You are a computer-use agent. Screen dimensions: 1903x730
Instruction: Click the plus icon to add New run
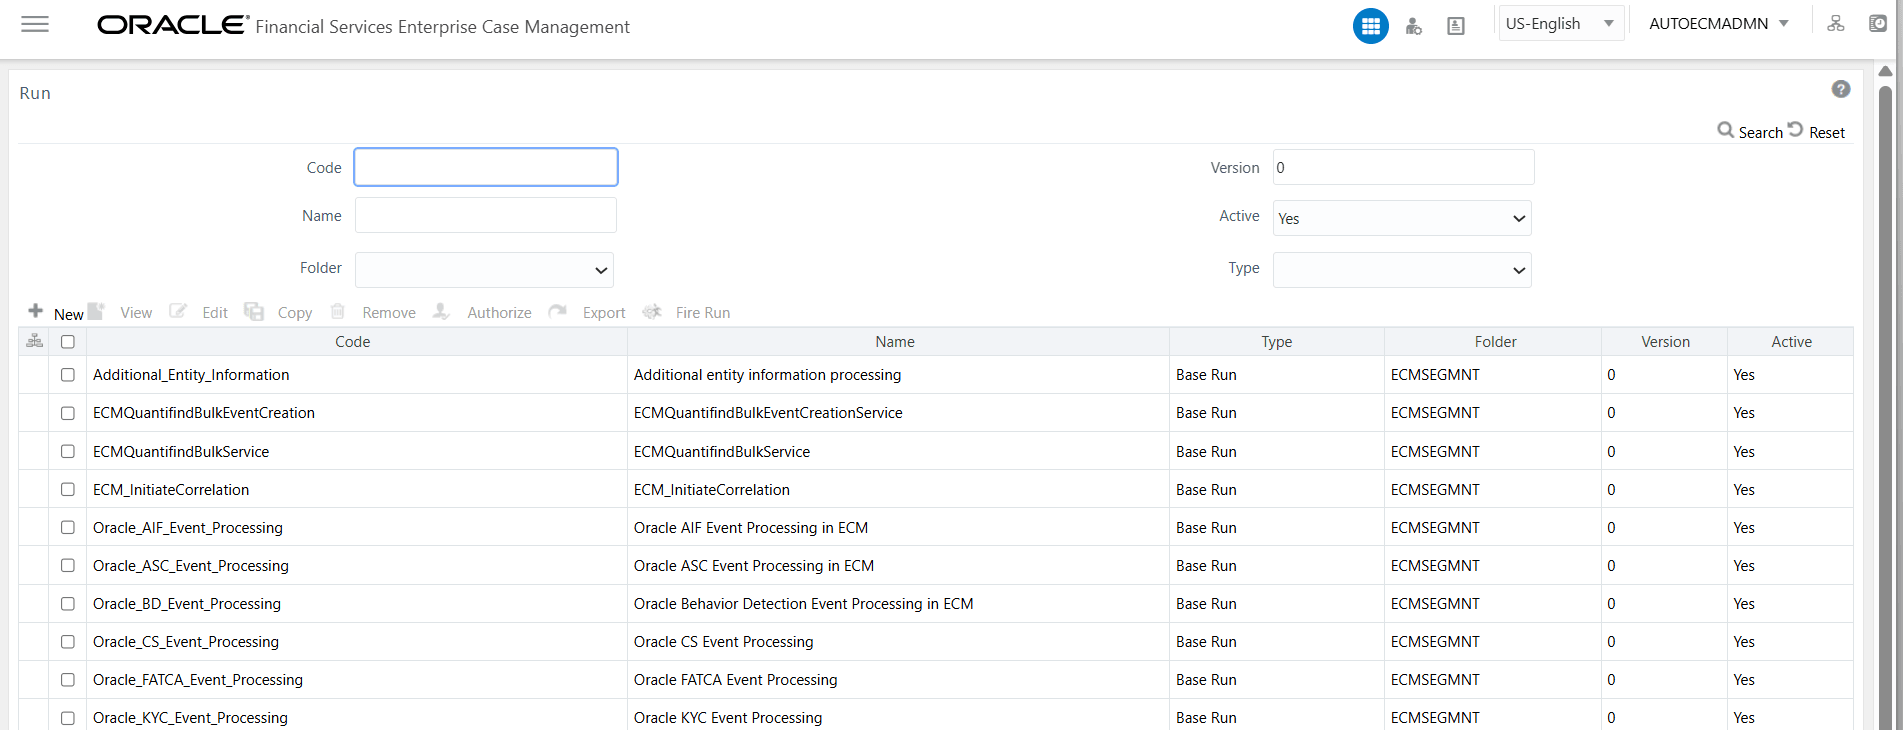36,311
